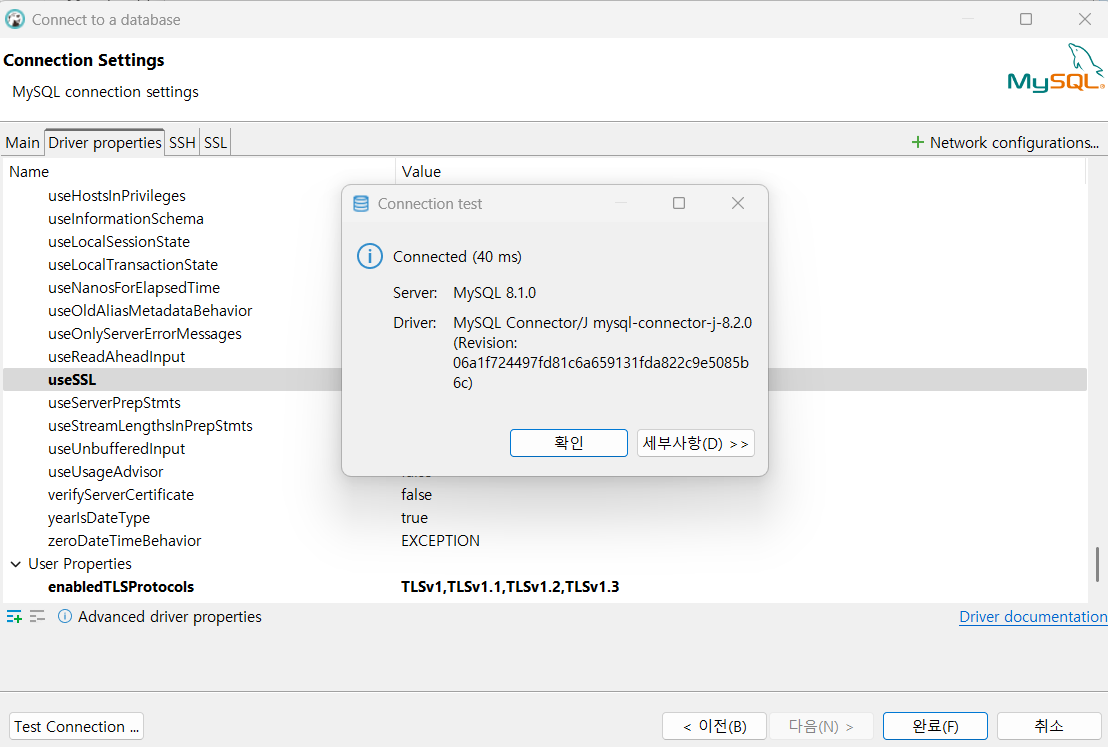This screenshot has width=1108, height=747.
Task: Click the true value of yearIsDateType
Action: pos(415,518)
